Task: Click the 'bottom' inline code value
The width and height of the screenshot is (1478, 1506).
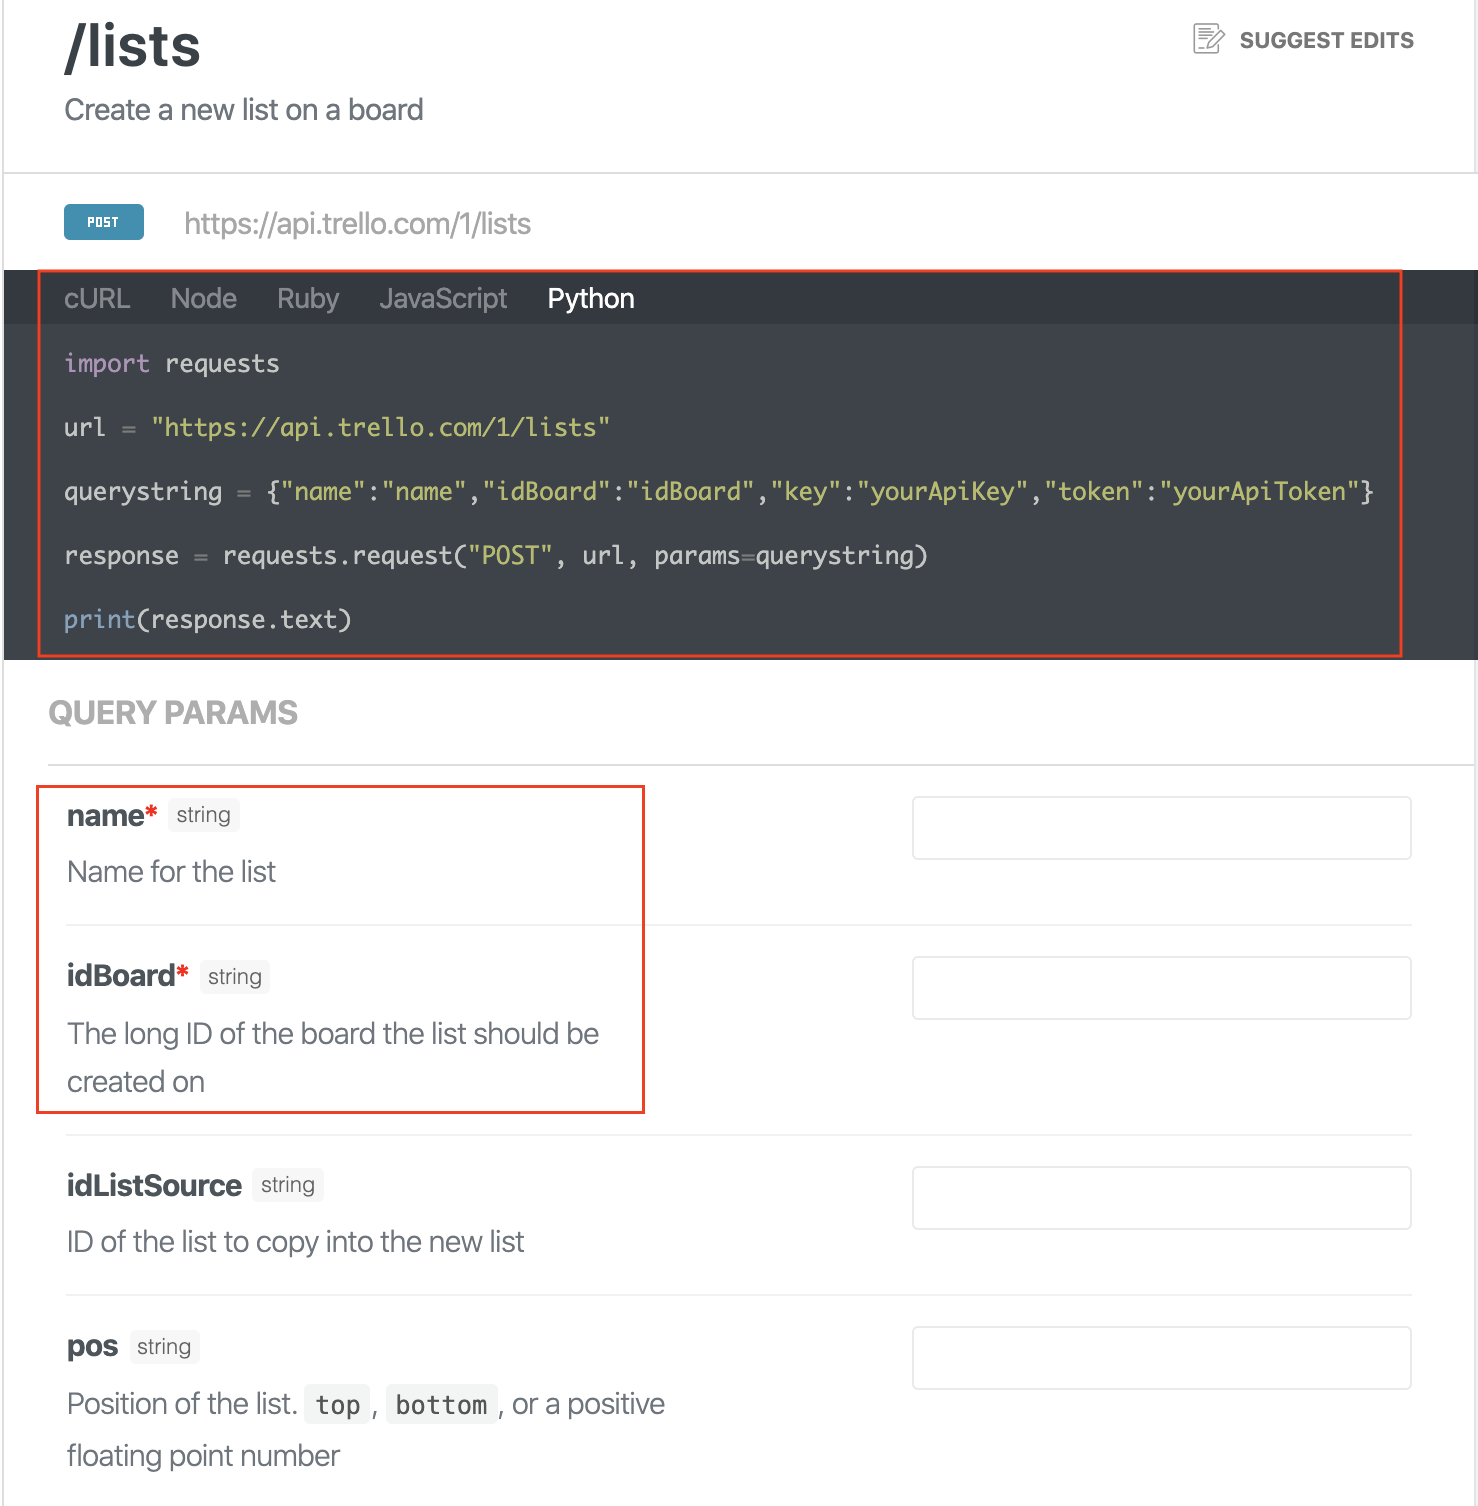Action: click(x=441, y=1405)
